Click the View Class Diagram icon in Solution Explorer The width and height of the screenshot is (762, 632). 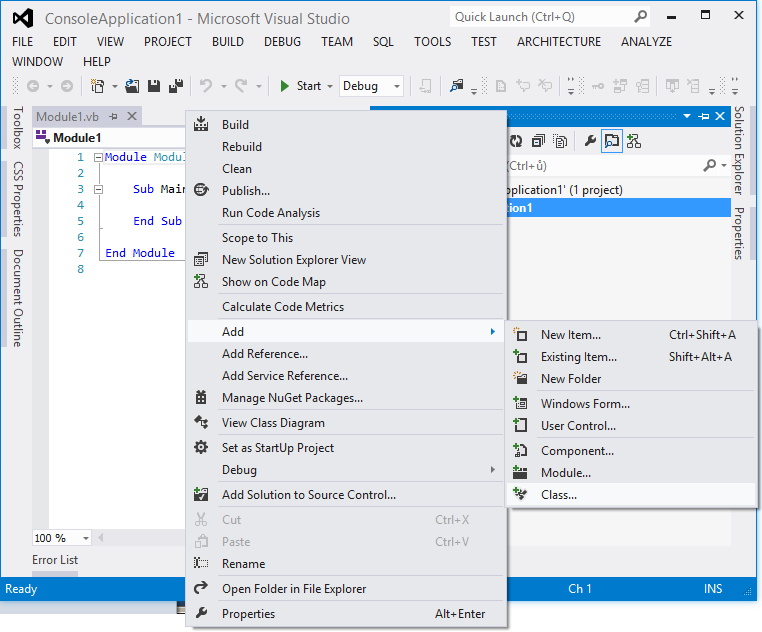point(634,142)
